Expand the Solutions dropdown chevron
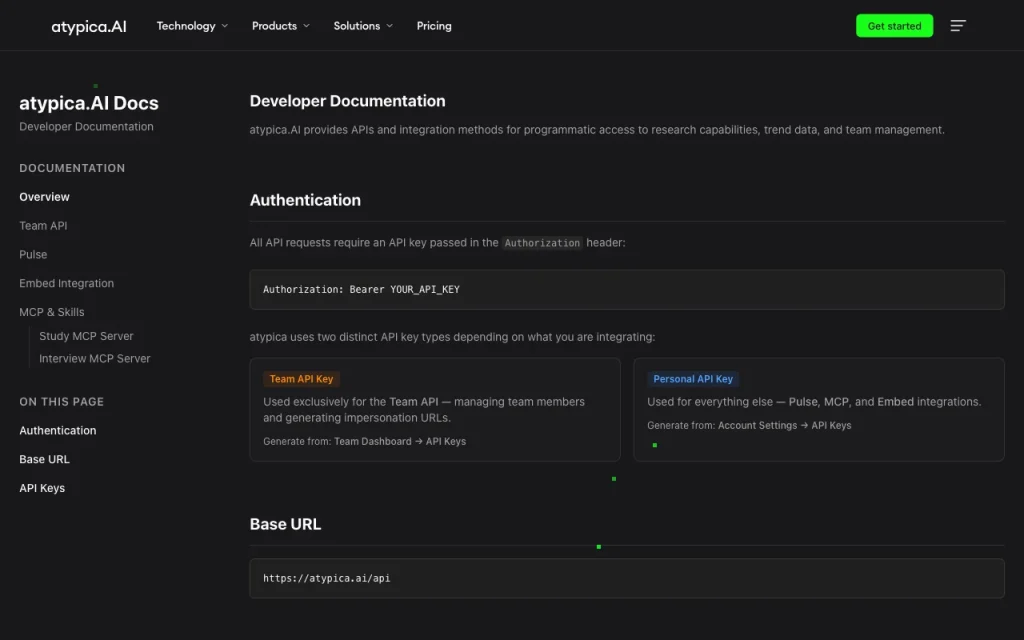 coord(390,26)
